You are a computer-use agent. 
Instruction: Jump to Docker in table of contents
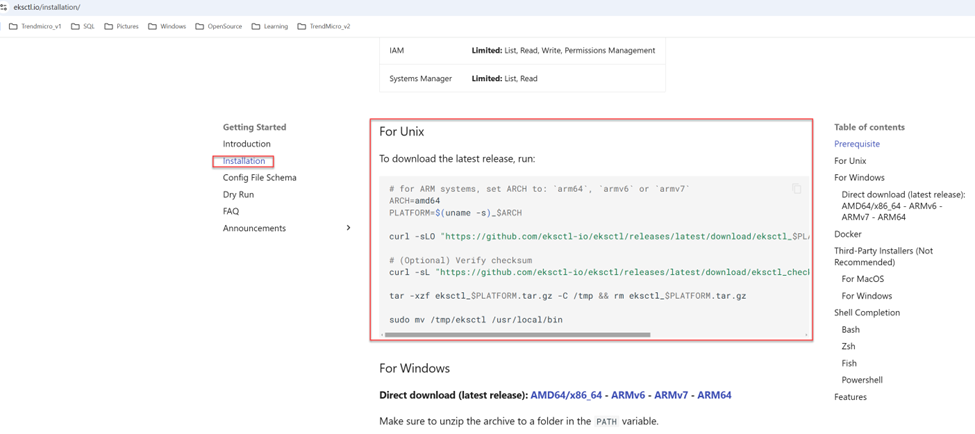tap(848, 234)
